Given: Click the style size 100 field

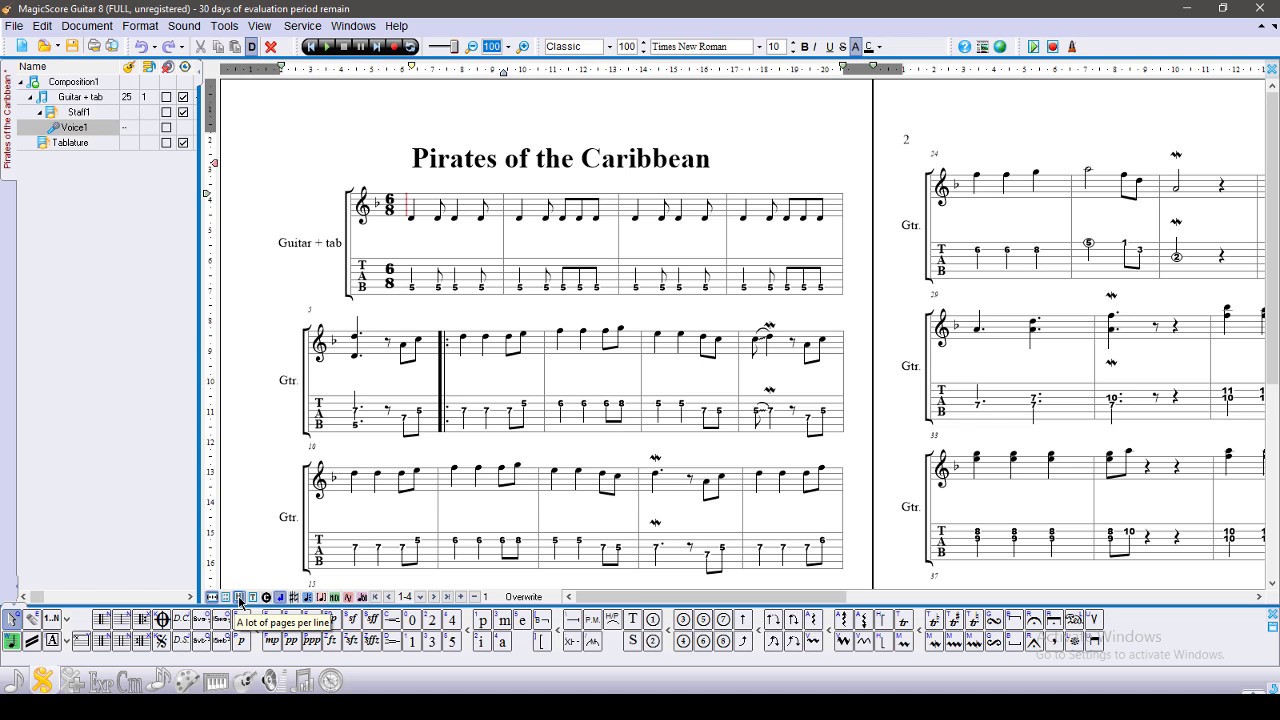Looking at the screenshot, I should [x=627, y=47].
